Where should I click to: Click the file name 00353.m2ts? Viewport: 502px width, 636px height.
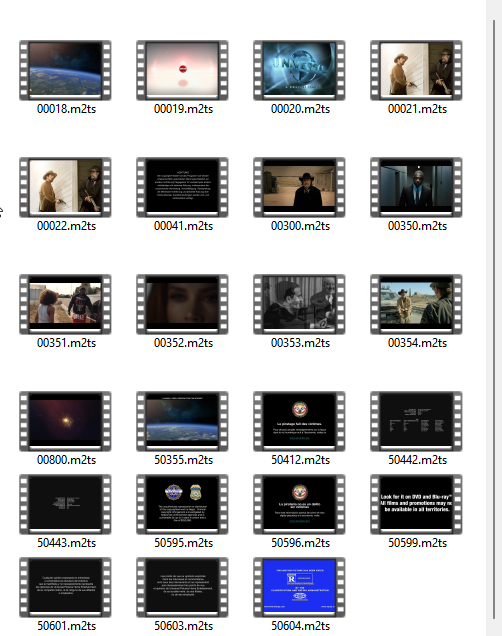tap(300, 343)
